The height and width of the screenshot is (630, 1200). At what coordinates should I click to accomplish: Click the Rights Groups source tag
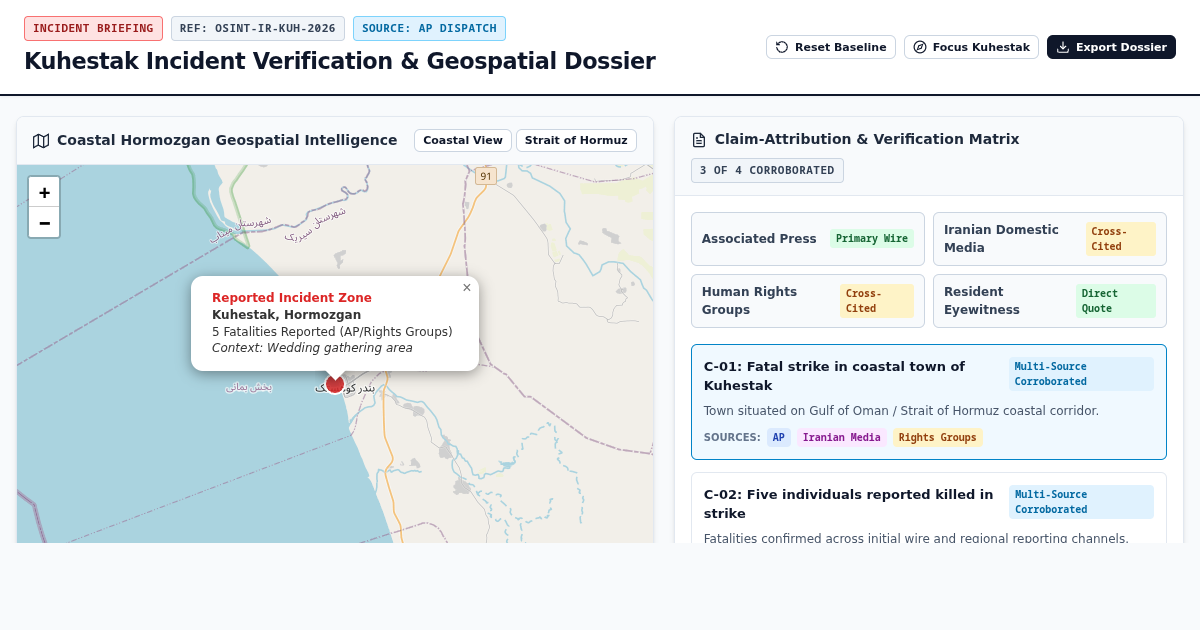coord(938,437)
